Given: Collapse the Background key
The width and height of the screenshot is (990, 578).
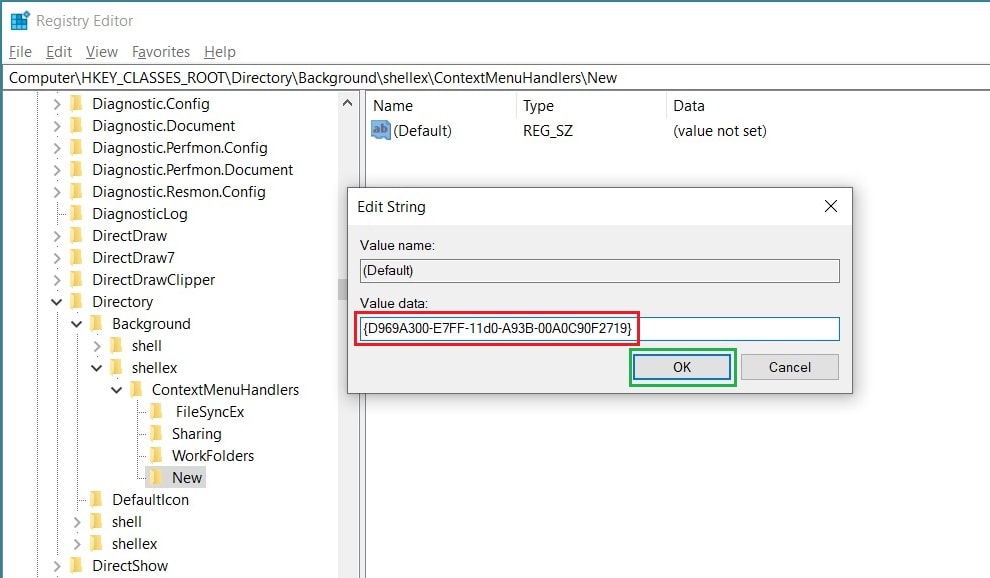Looking at the screenshot, I should tap(76, 324).
